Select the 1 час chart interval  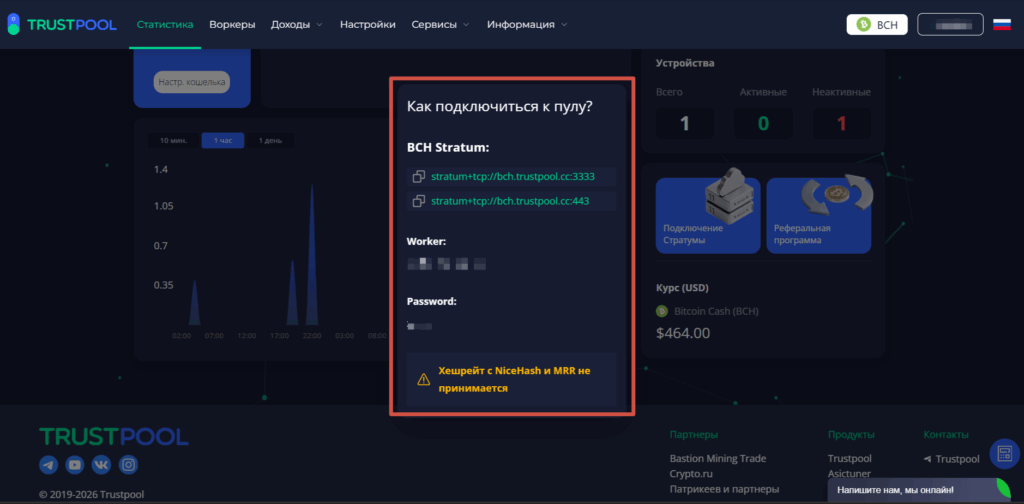point(223,140)
